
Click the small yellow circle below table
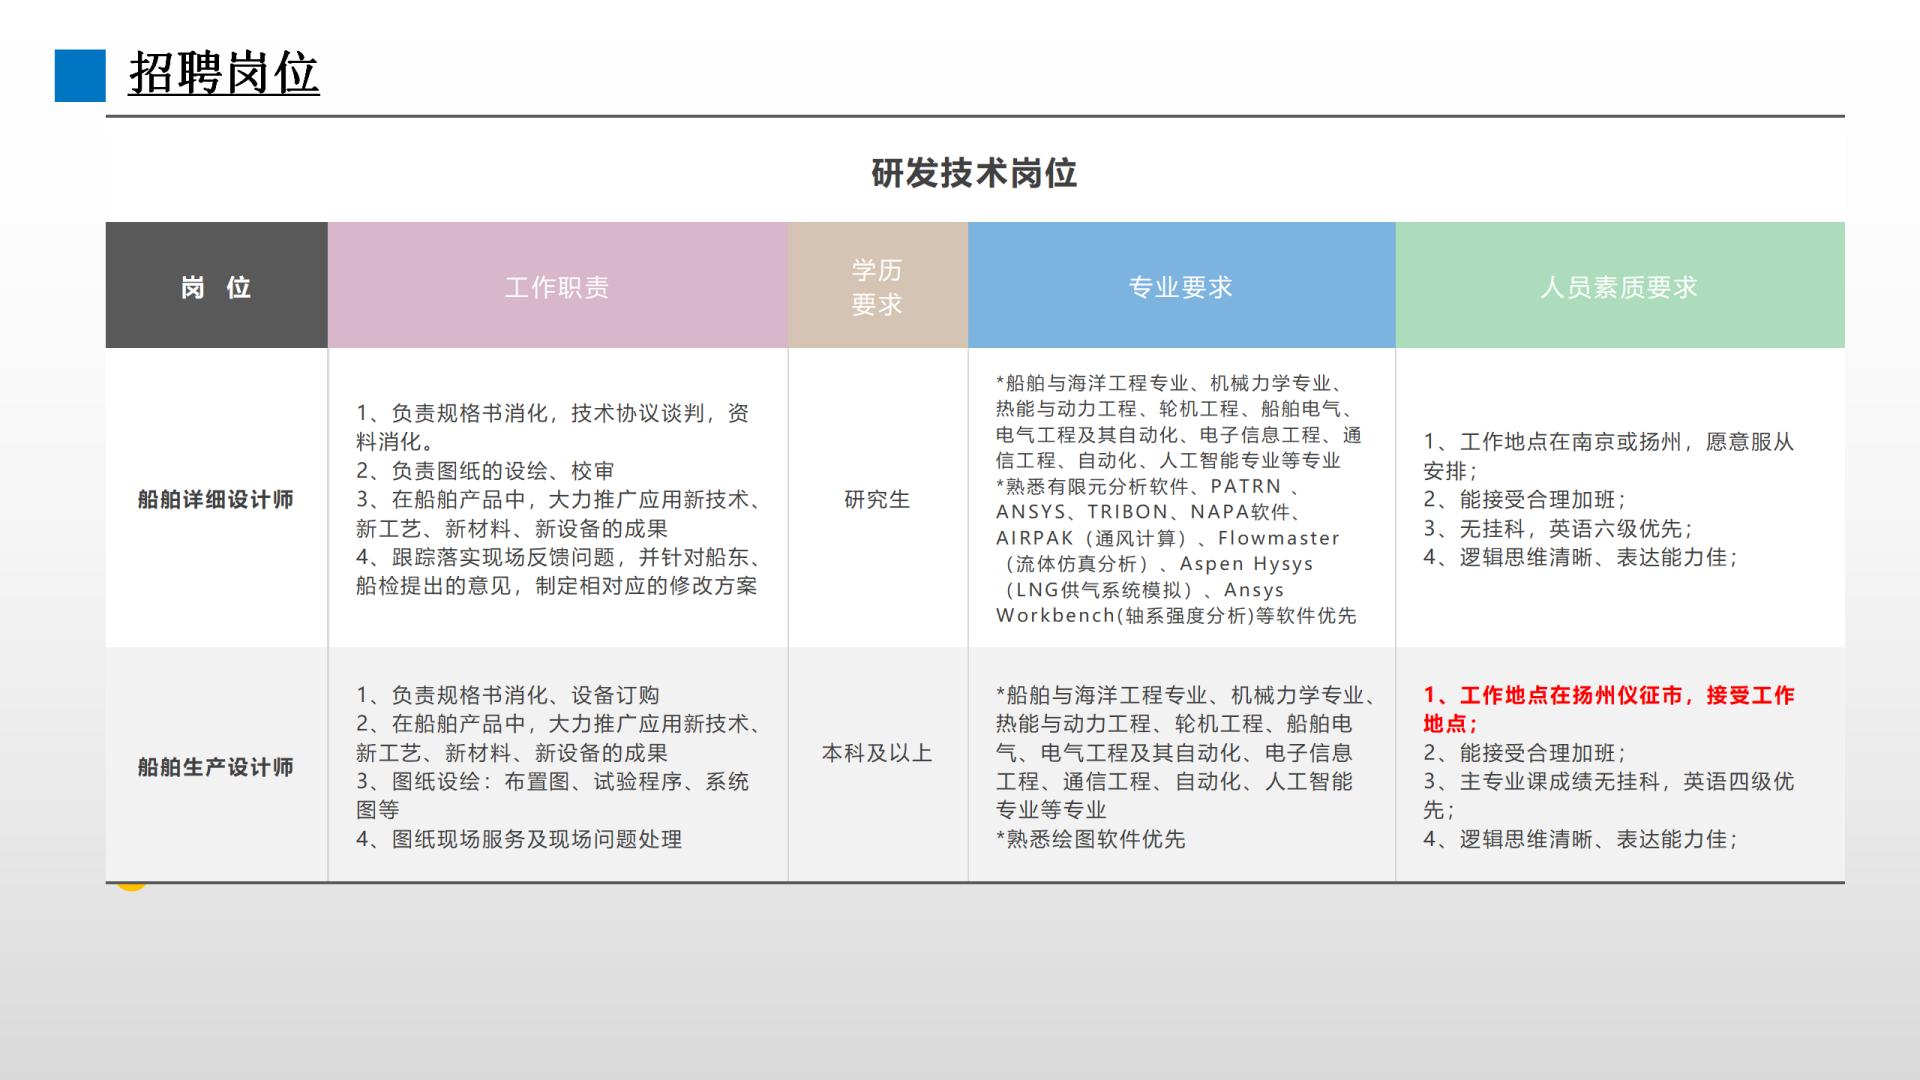(130, 885)
